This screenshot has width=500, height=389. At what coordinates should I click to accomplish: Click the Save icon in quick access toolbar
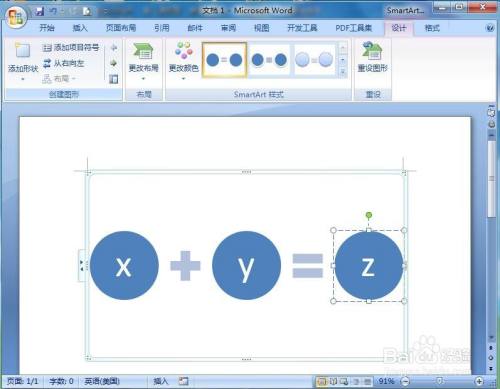(x=40, y=11)
